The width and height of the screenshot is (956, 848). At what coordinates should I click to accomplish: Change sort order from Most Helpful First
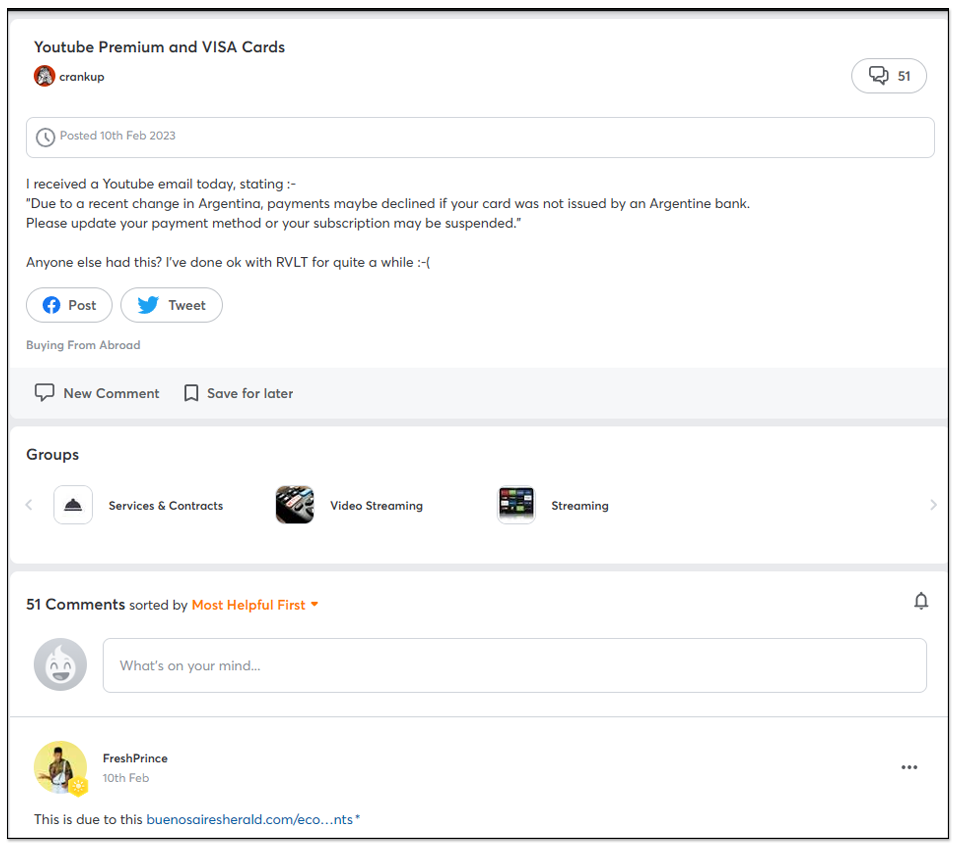click(255, 605)
